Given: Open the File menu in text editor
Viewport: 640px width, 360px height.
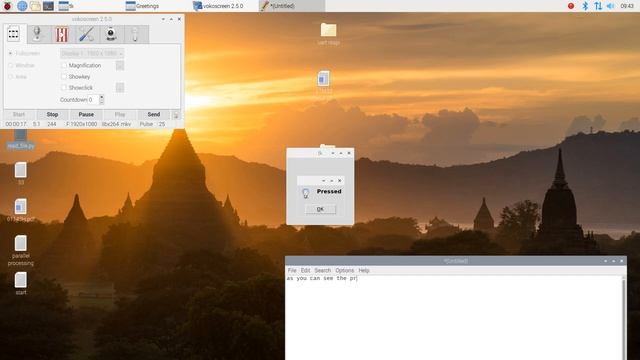Looking at the screenshot, I should [x=292, y=270].
